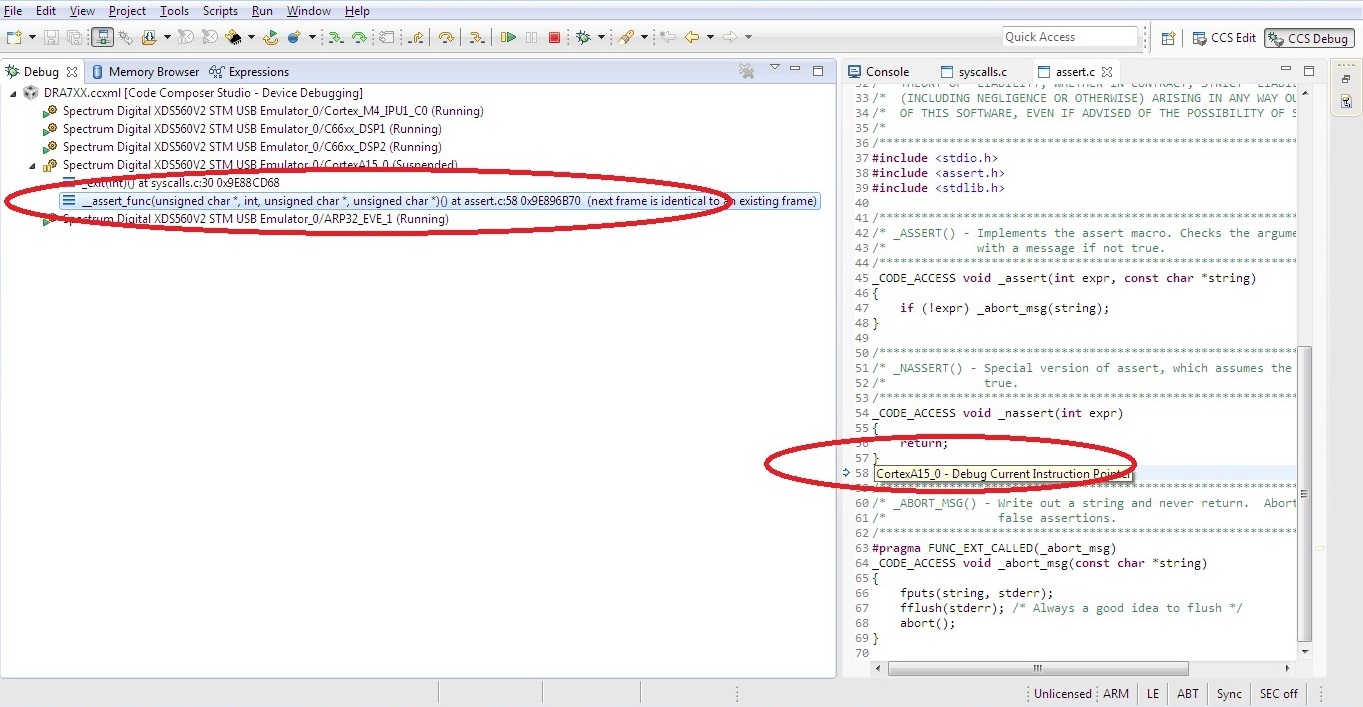This screenshot has width=1363, height=707.
Task: Click the Step Into toolbar icon
Action: tap(336, 38)
